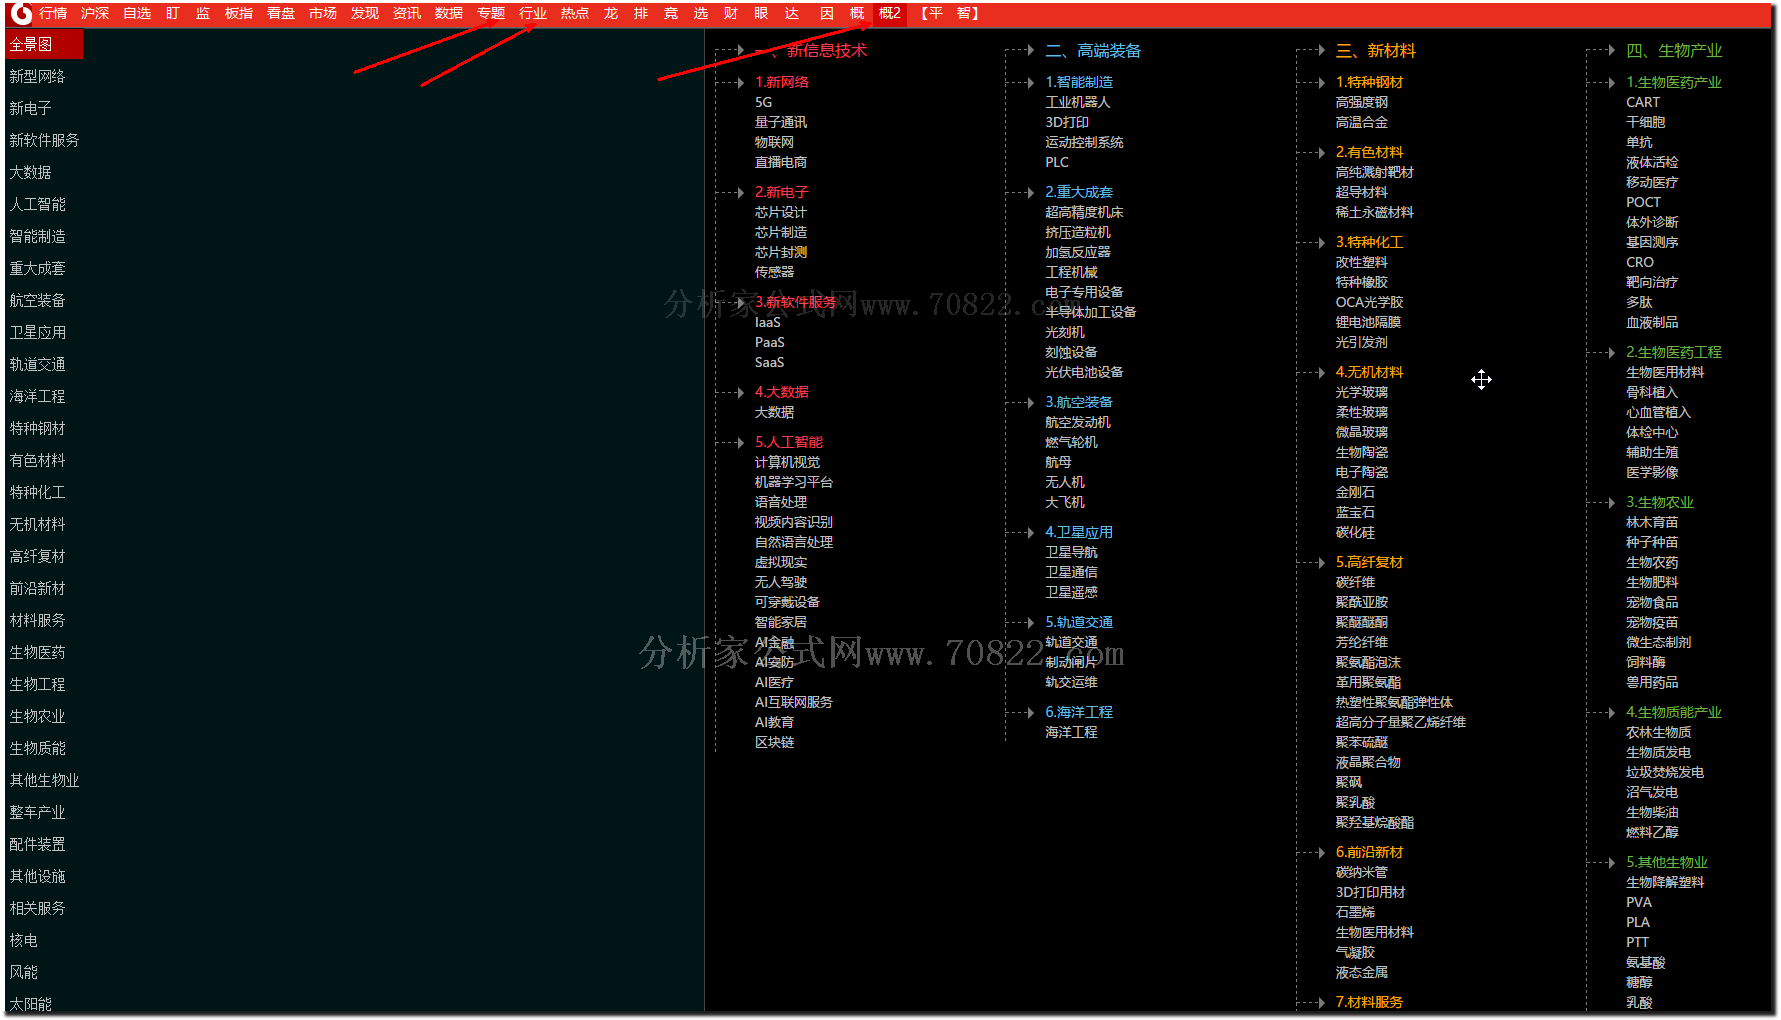The height and width of the screenshot is (1020, 1781).
Task: Open the 热点 menu item
Action: (575, 13)
